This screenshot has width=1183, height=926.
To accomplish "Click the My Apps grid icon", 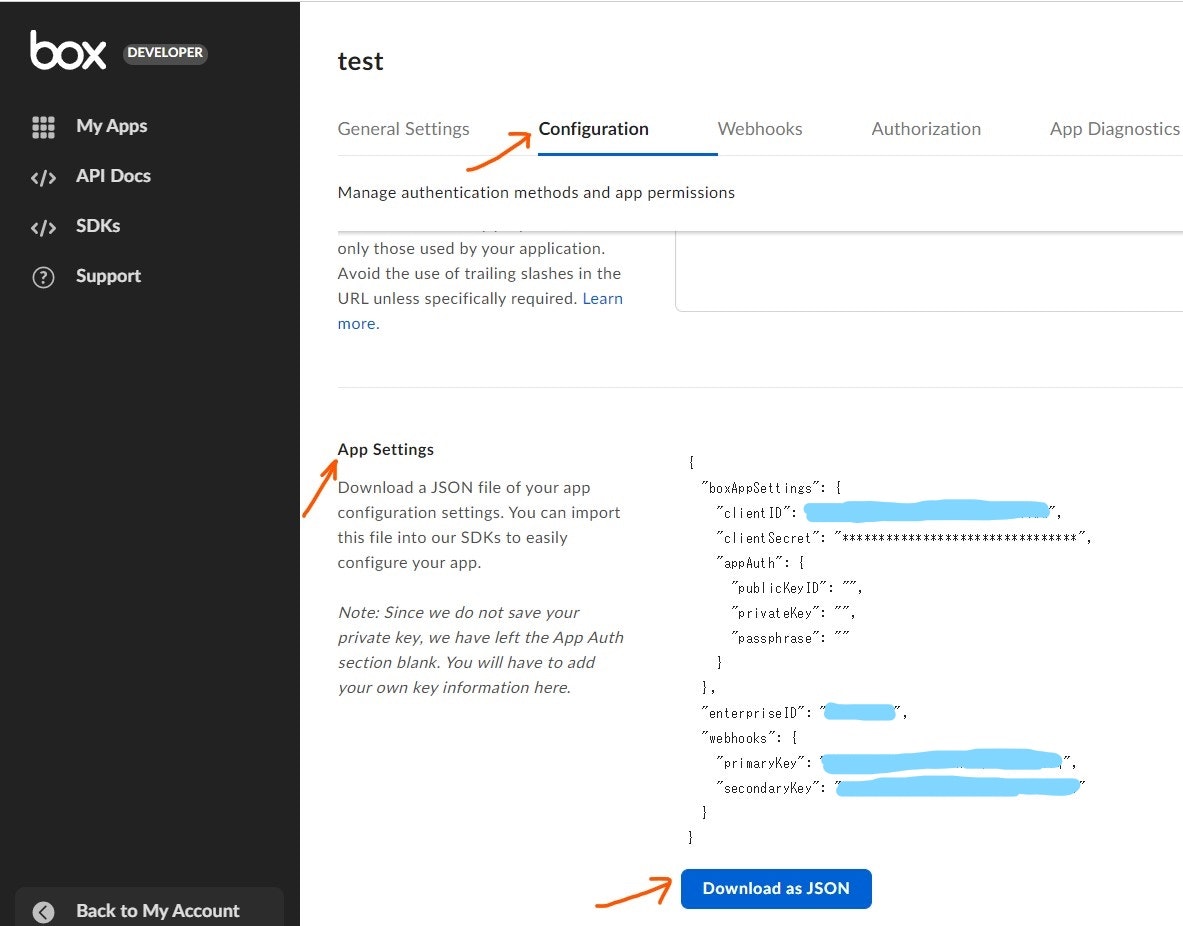I will pos(43,127).
